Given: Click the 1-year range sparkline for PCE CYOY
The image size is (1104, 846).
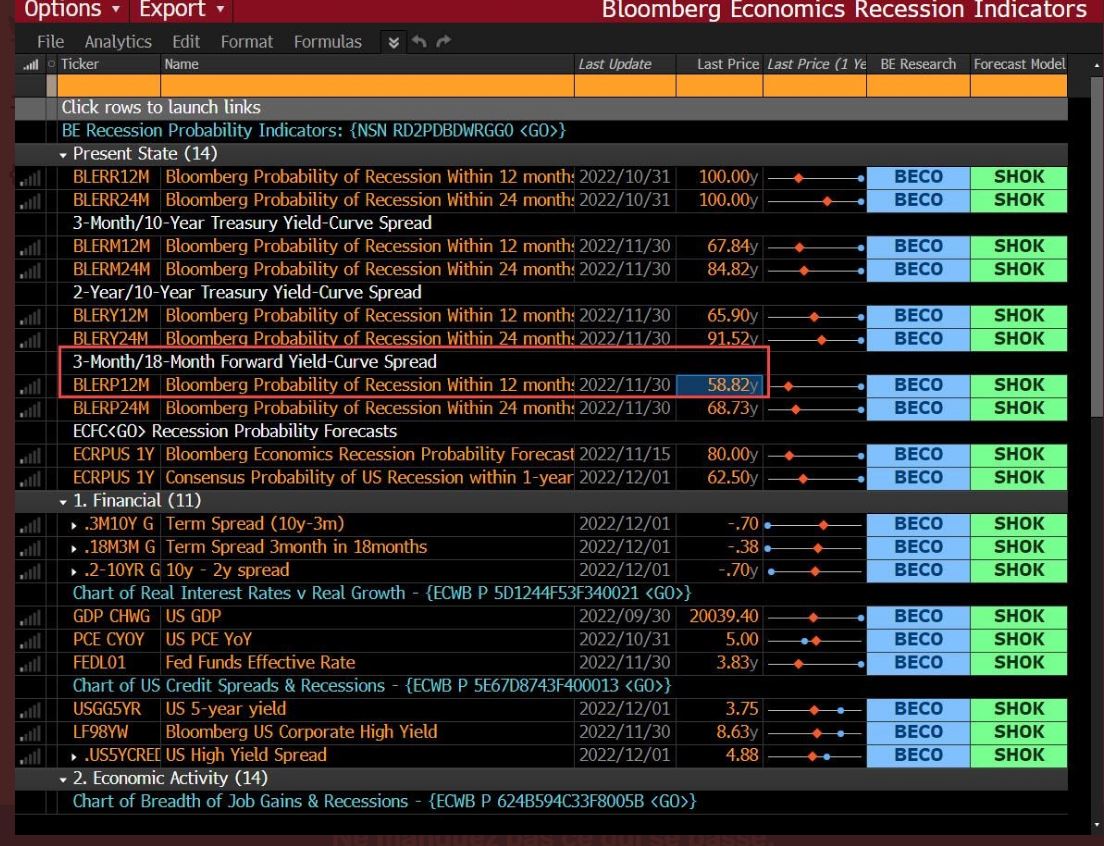Looking at the screenshot, I should pos(815,640).
